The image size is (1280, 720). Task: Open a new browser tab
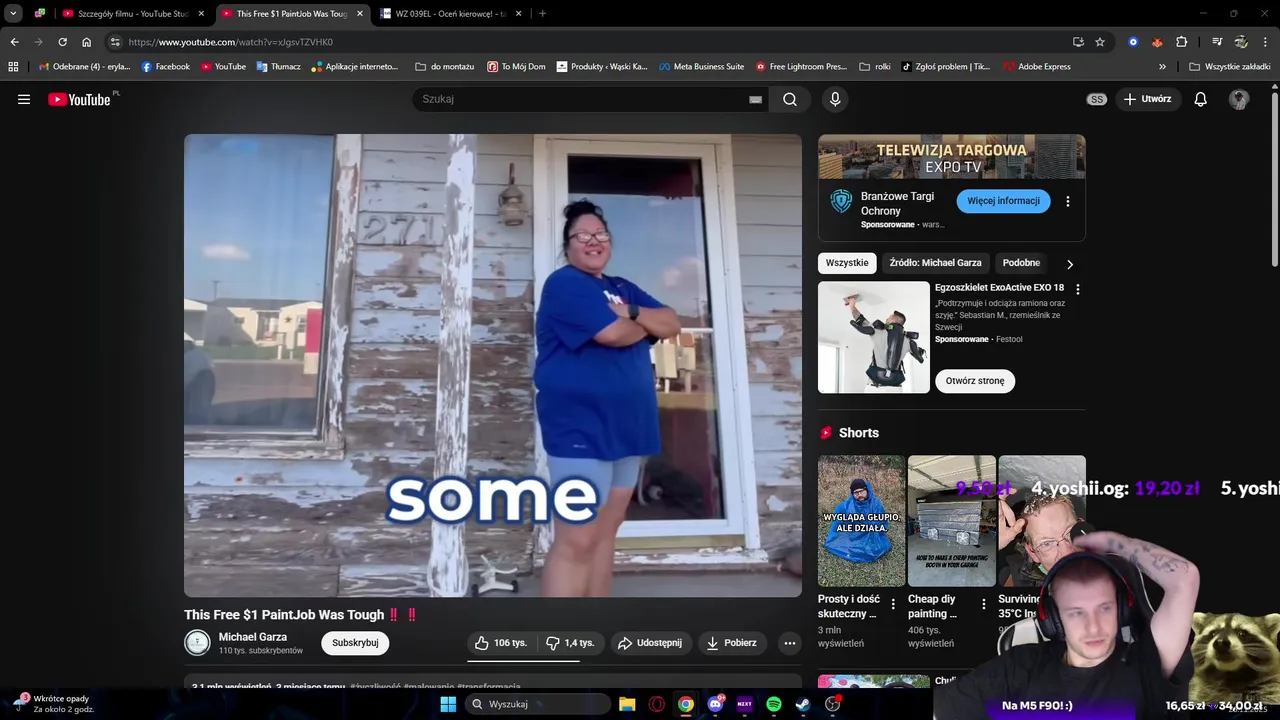coord(542,14)
